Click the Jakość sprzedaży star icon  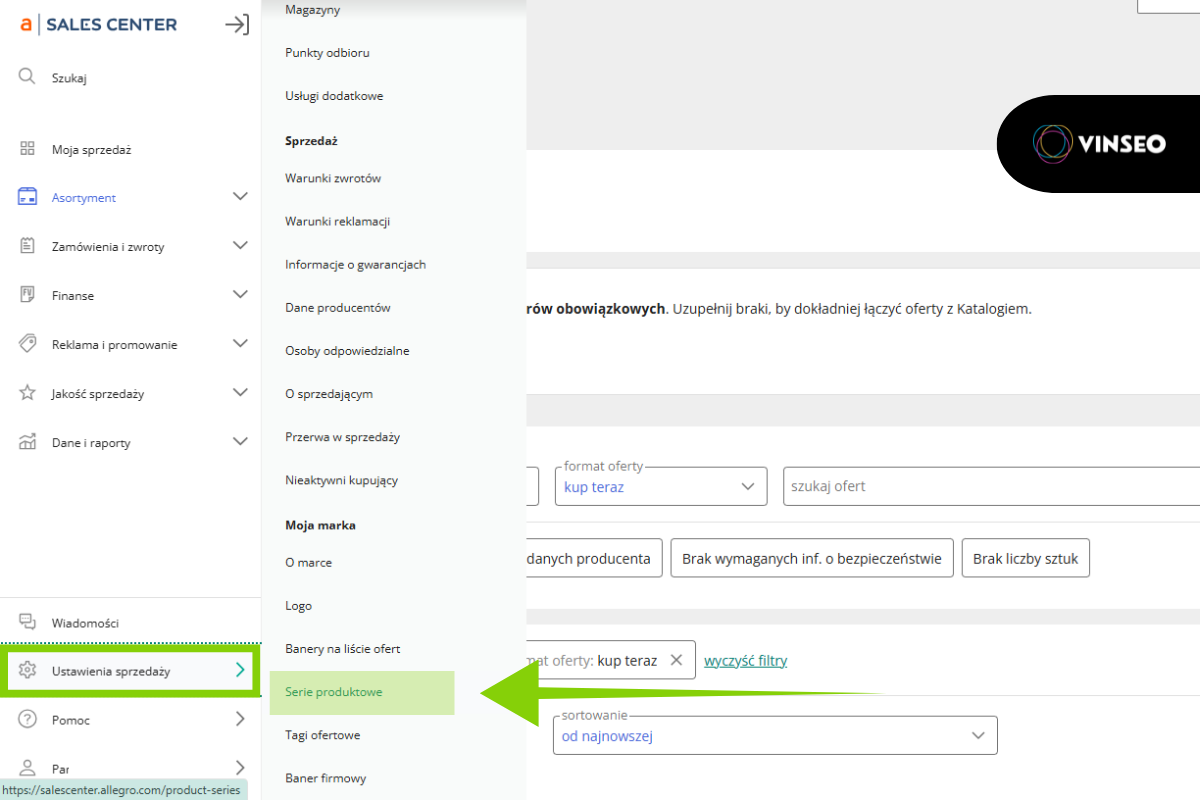27,393
